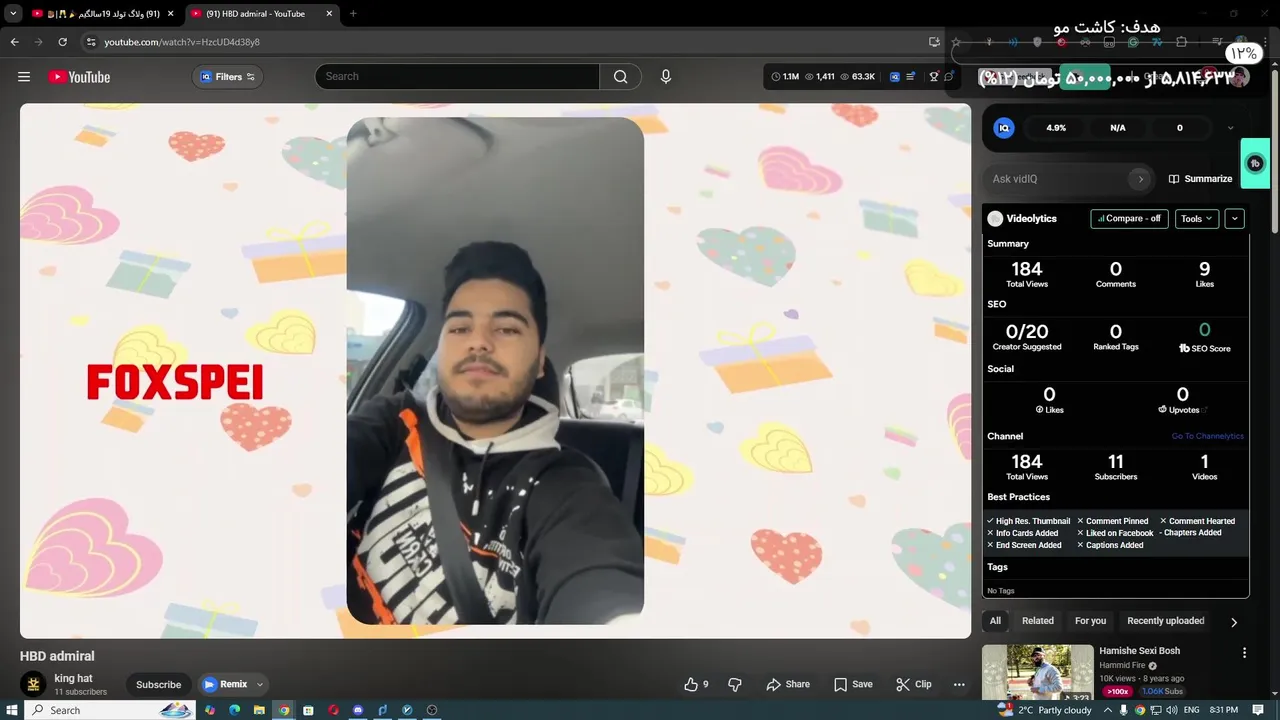
Task: Select the Related chip
Action: coord(1038,621)
